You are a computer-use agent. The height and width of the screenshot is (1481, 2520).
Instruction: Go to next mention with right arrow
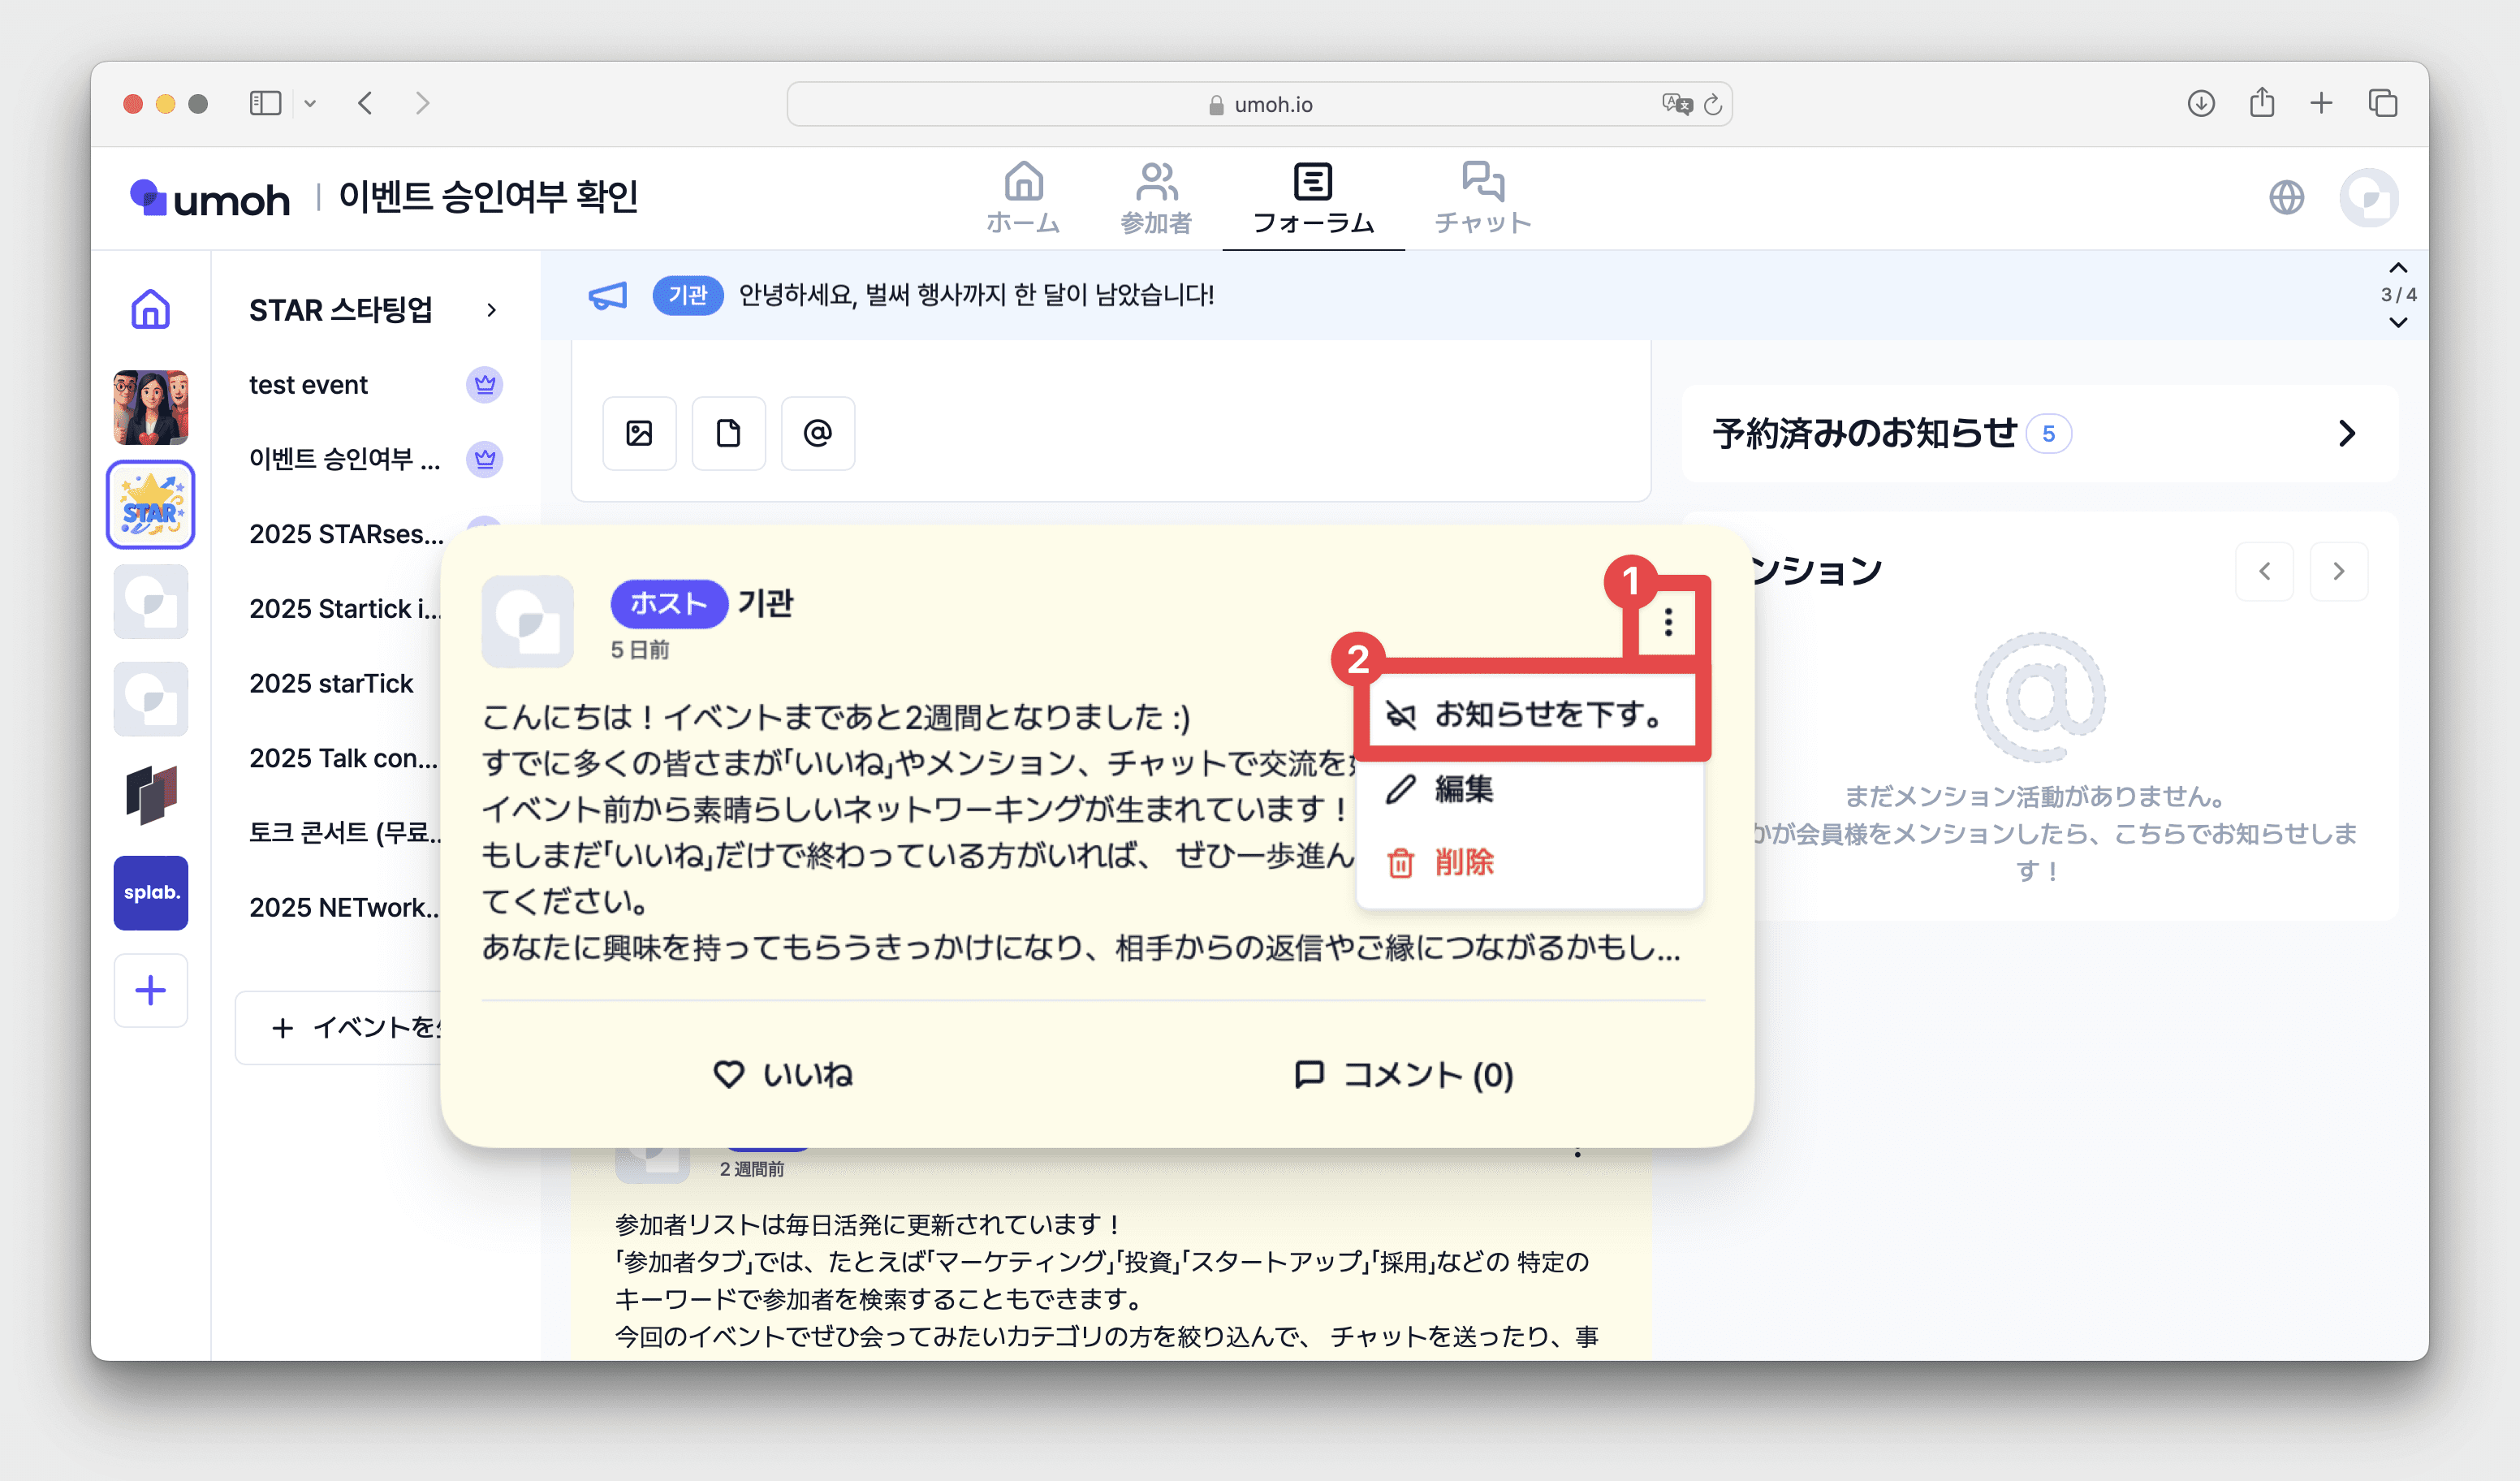2337,571
